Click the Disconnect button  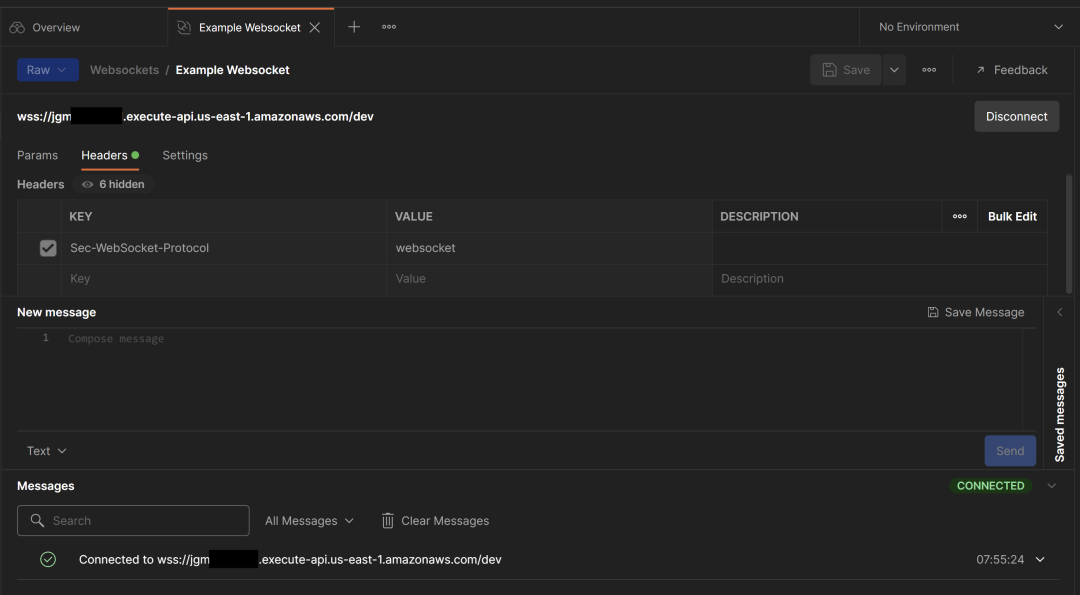pos(1016,116)
